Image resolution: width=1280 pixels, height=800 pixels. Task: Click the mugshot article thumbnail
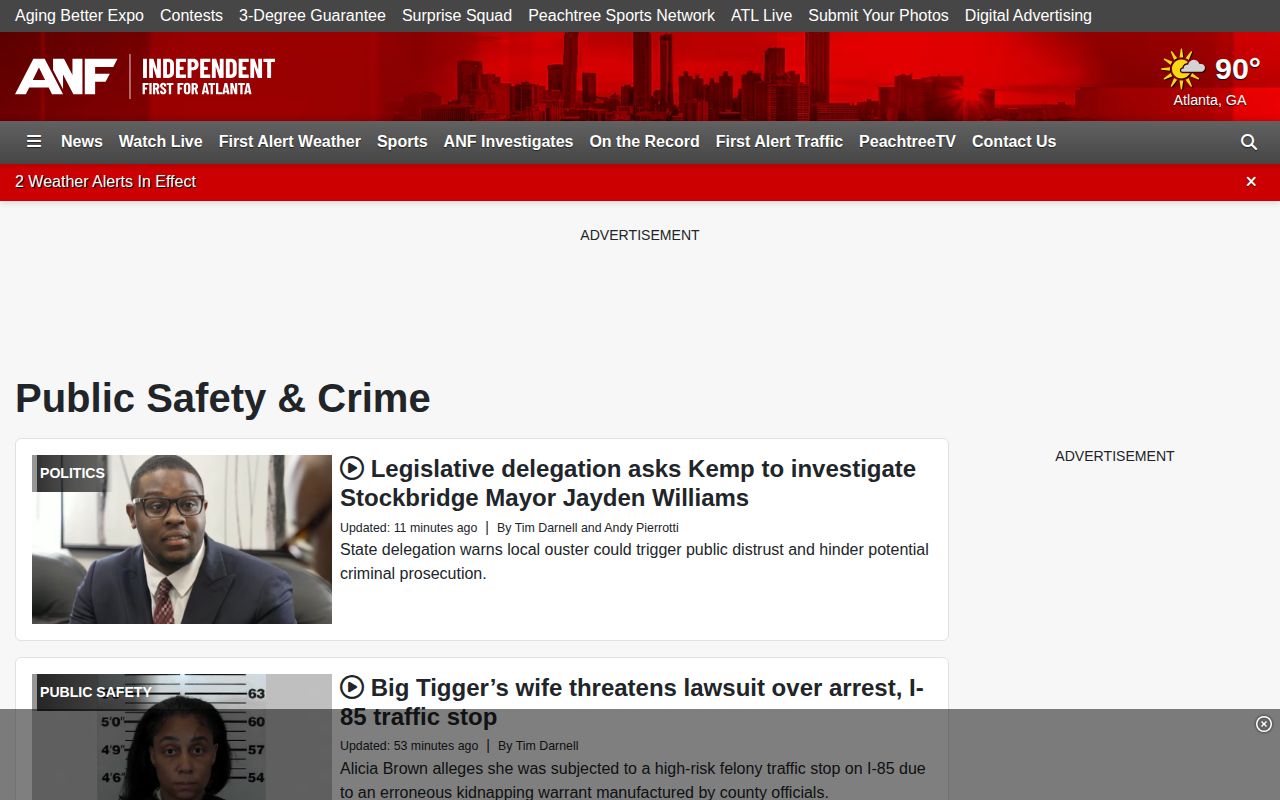[x=182, y=737]
